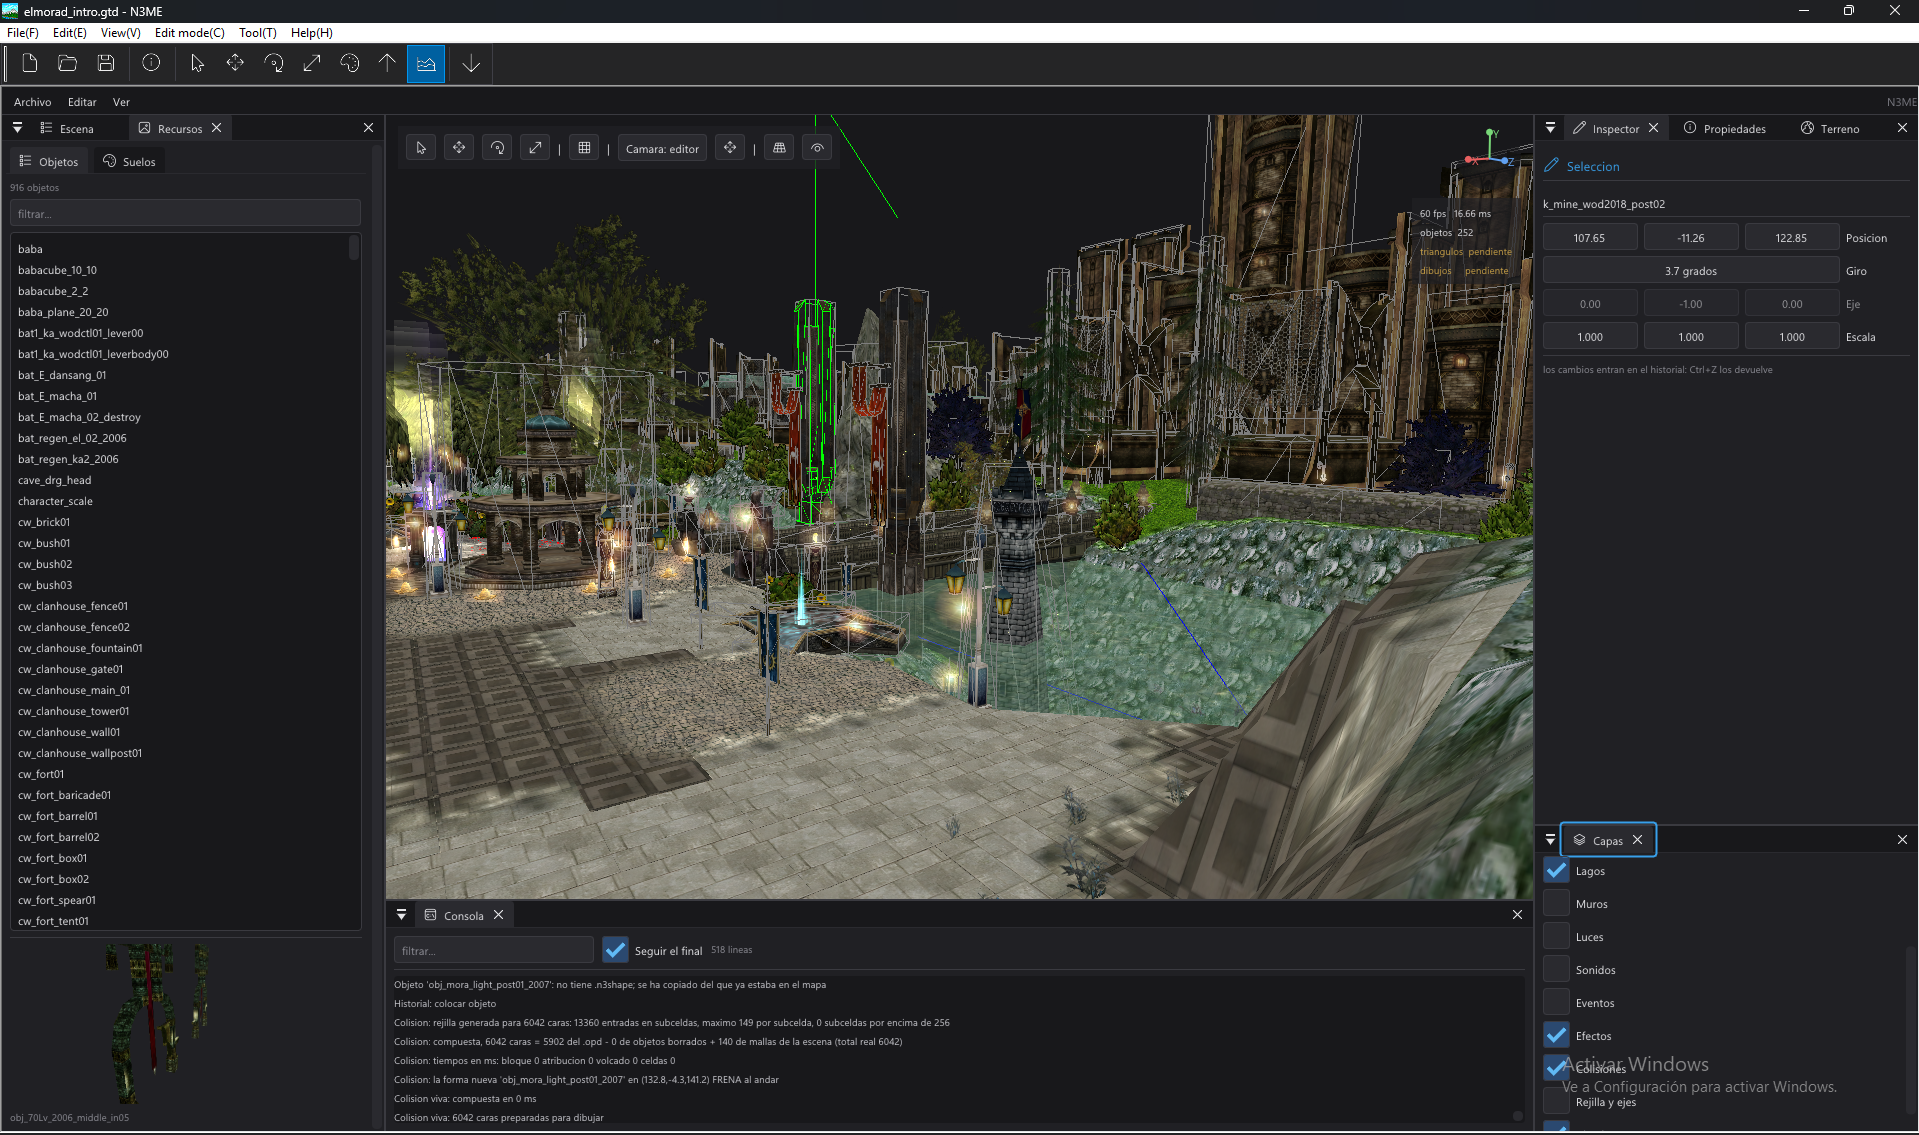Choose the move tool in the viewport toolbar
The image size is (1919, 1135).
point(459,148)
